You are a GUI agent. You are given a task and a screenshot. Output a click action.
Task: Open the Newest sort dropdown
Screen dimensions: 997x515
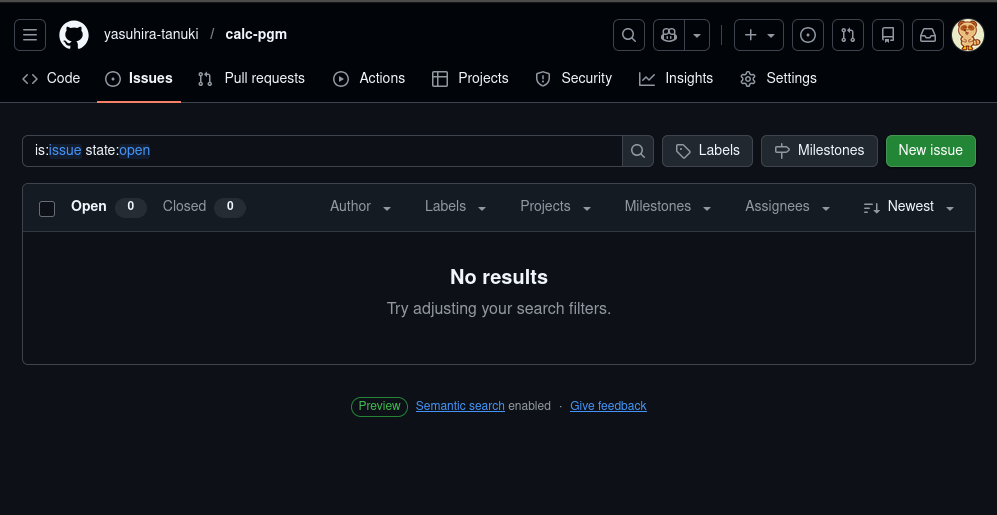point(908,207)
